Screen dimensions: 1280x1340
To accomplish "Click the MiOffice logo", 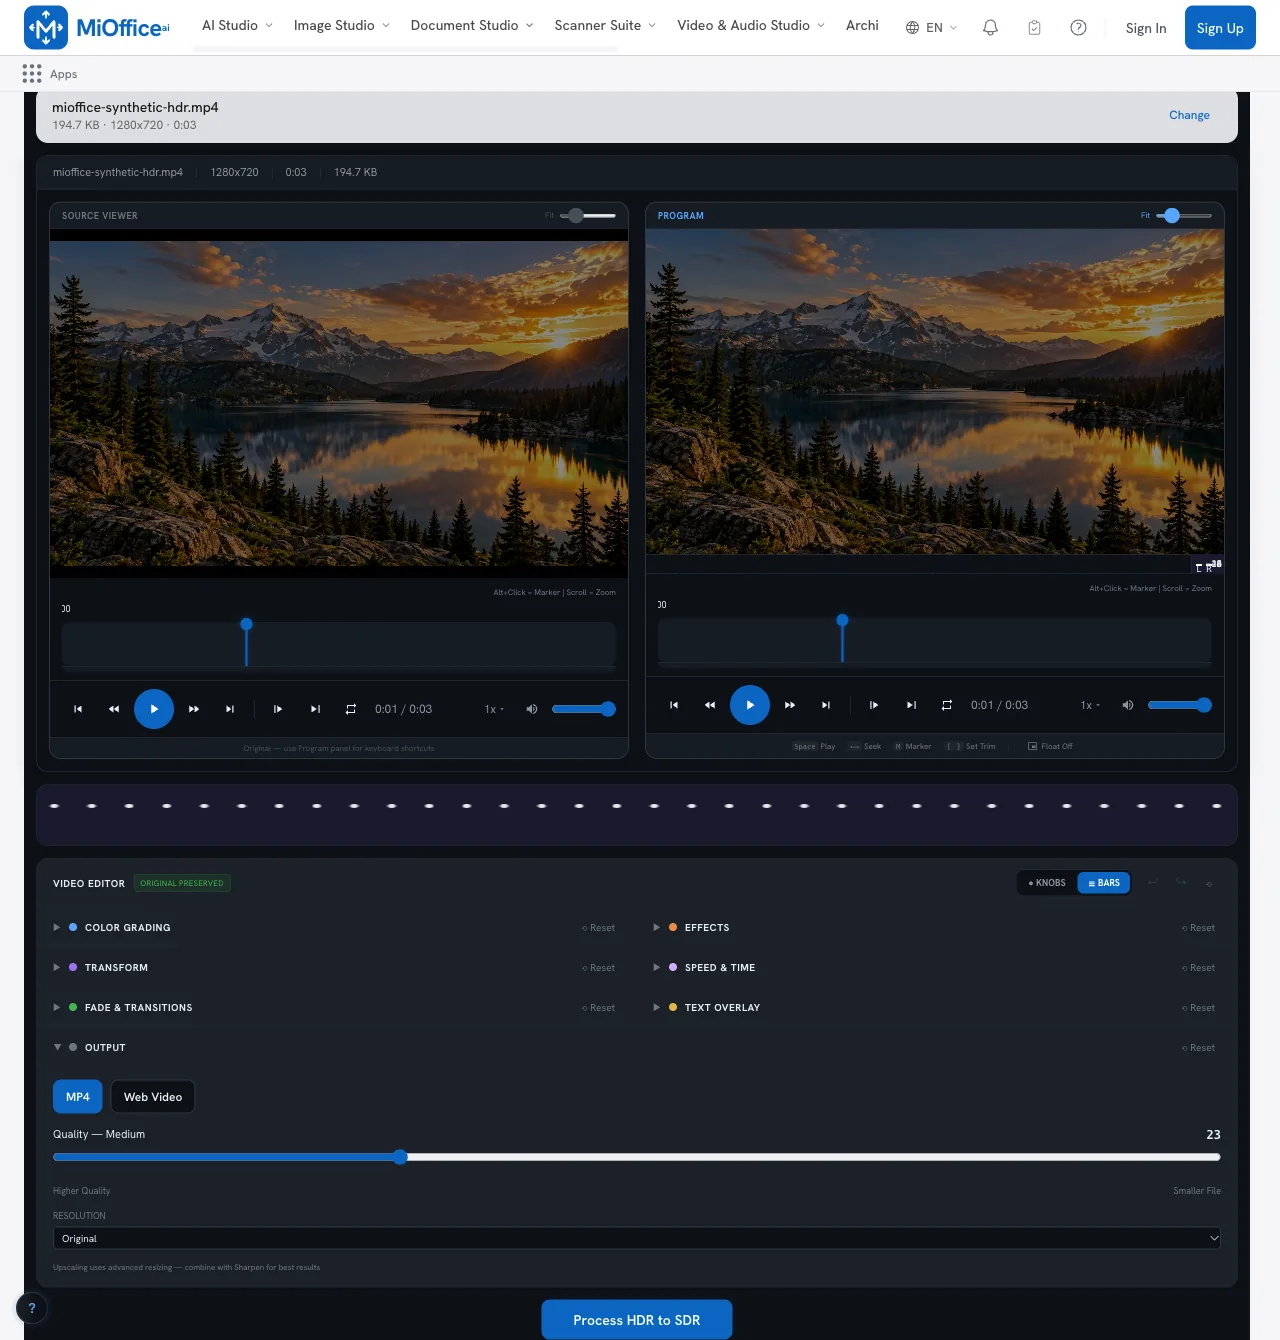I will tap(97, 28).
